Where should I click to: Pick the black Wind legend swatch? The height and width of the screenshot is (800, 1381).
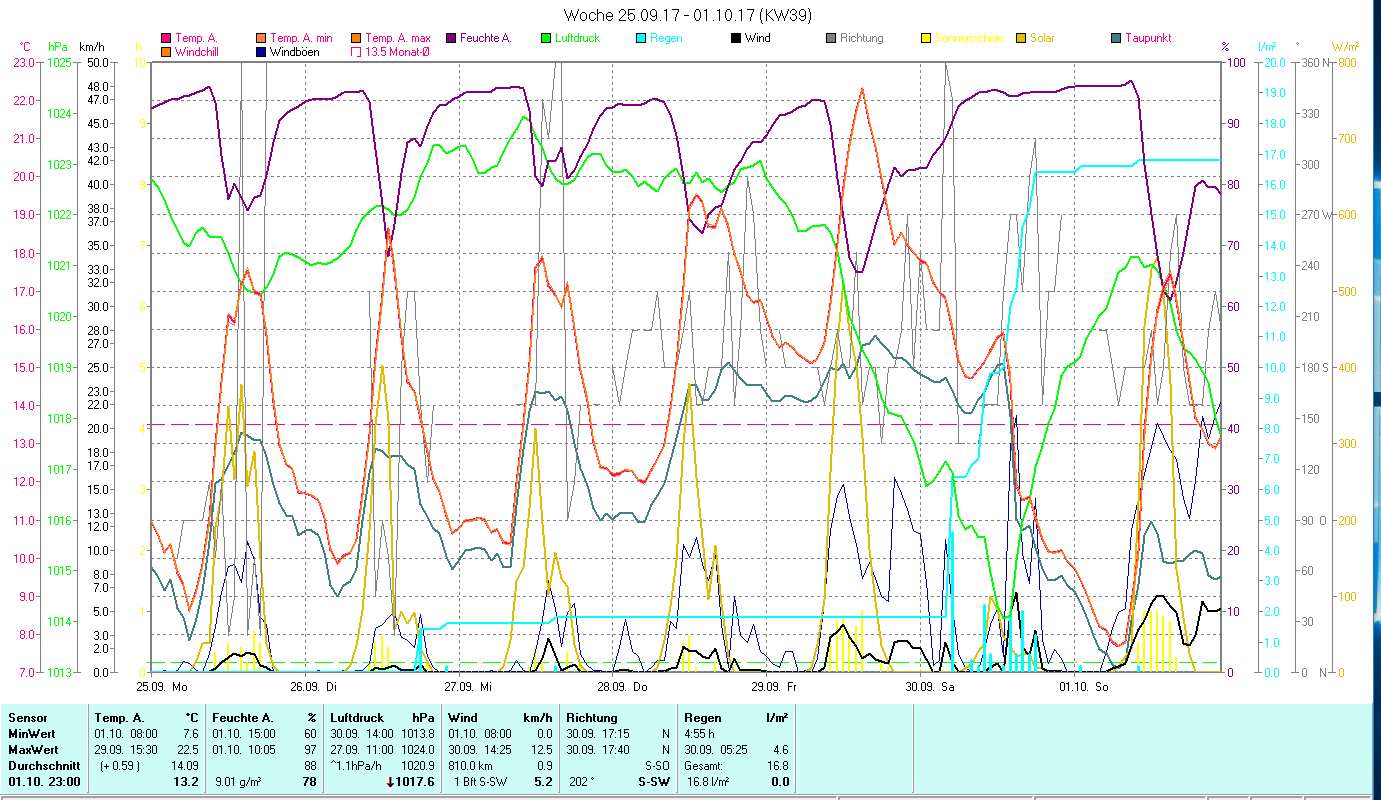736,38
